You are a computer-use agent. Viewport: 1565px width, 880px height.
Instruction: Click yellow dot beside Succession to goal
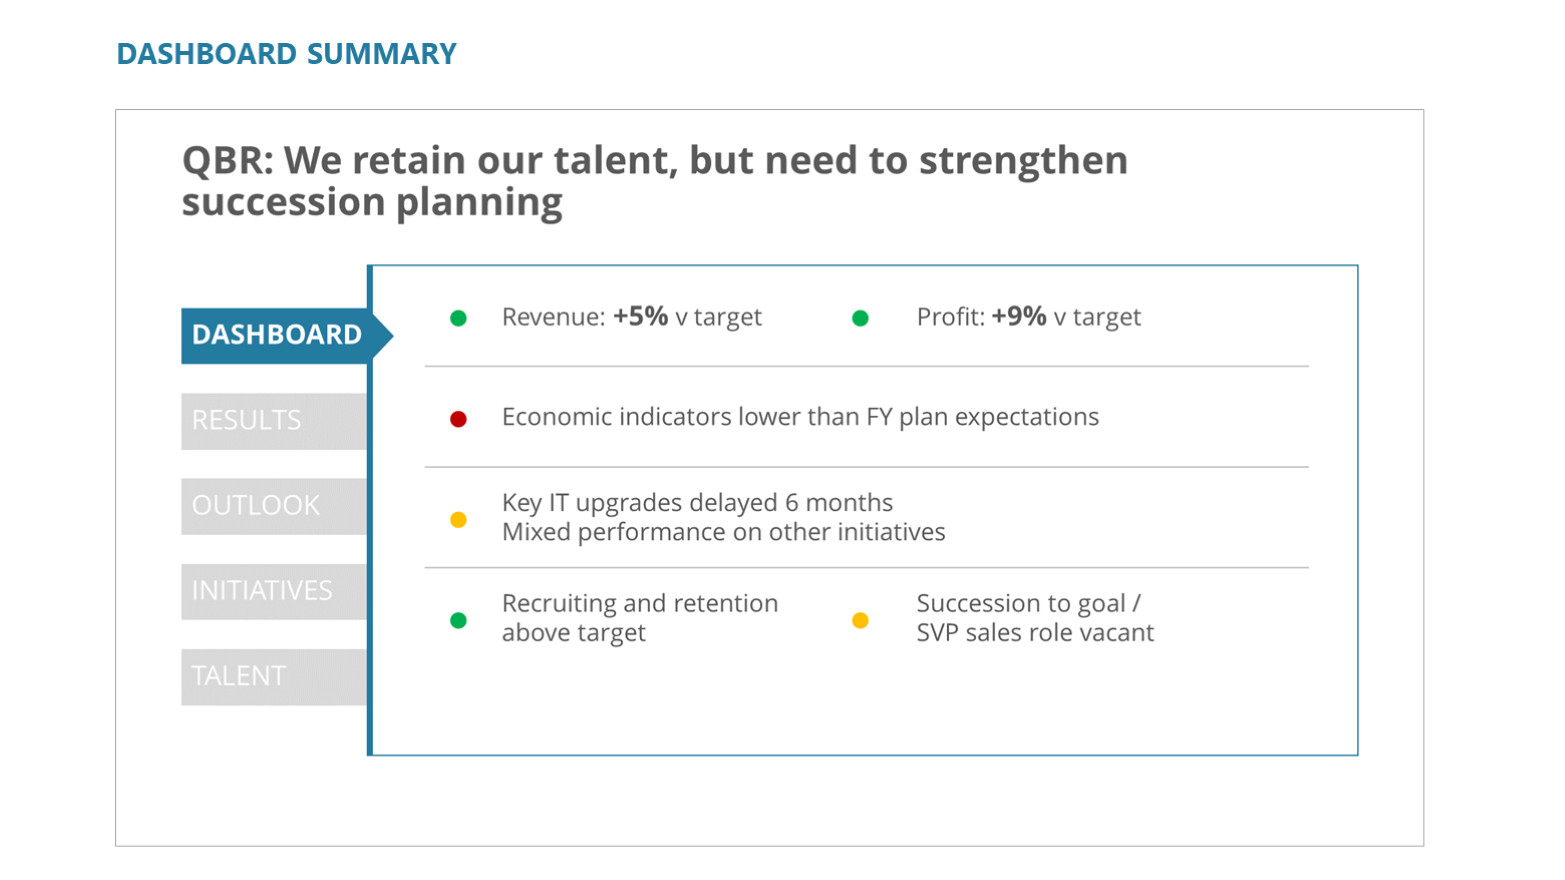coord(860,621)
